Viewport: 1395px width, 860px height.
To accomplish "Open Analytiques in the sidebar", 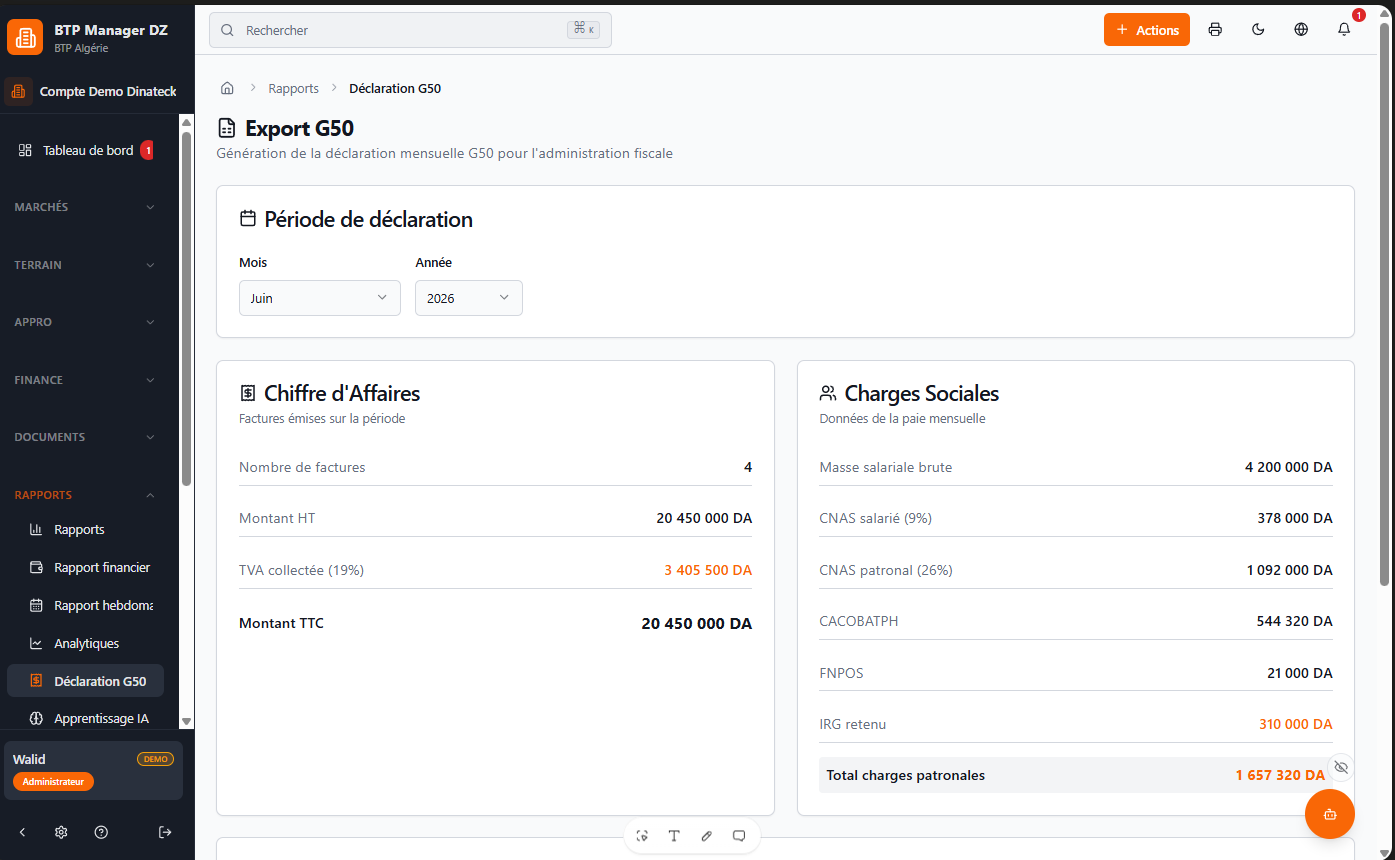I will [85, 643].
